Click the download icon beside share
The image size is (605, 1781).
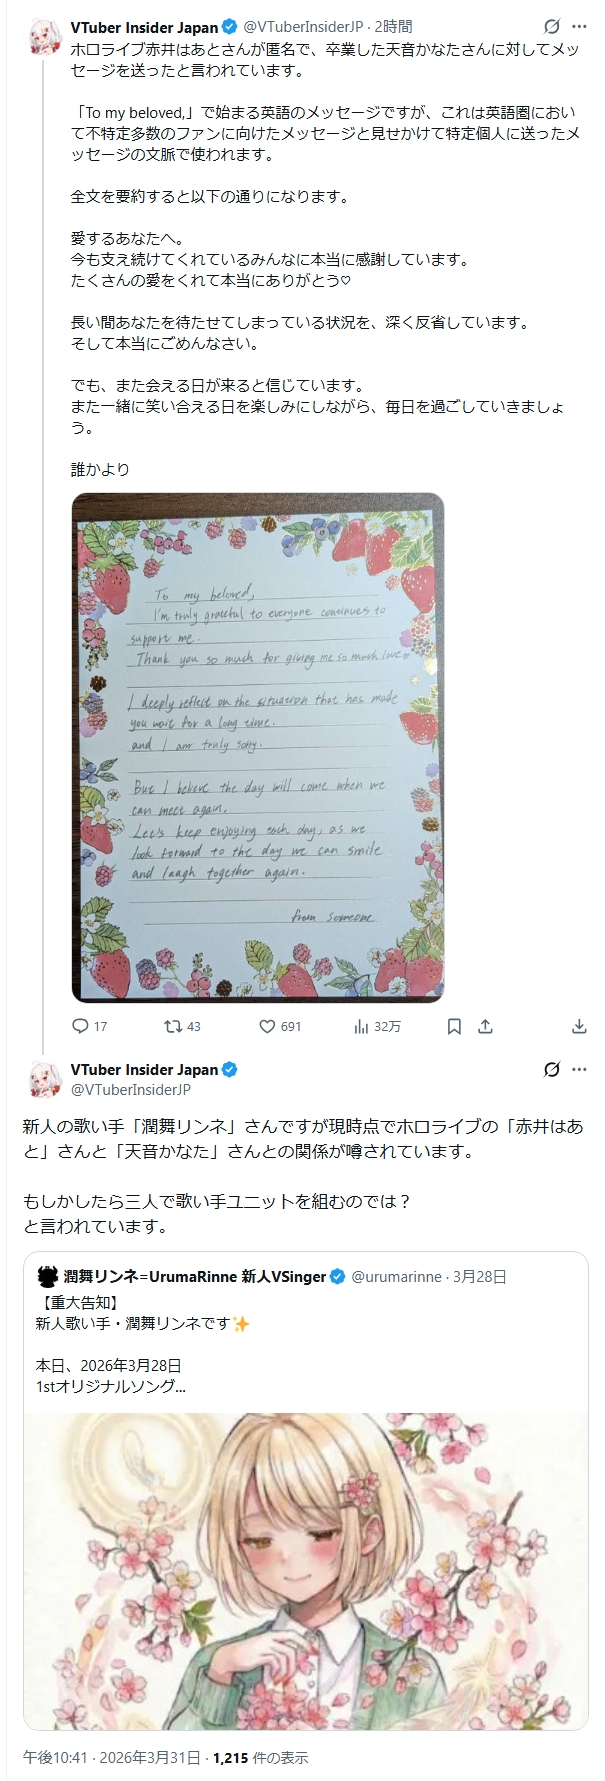click(x=579, y=1026)
